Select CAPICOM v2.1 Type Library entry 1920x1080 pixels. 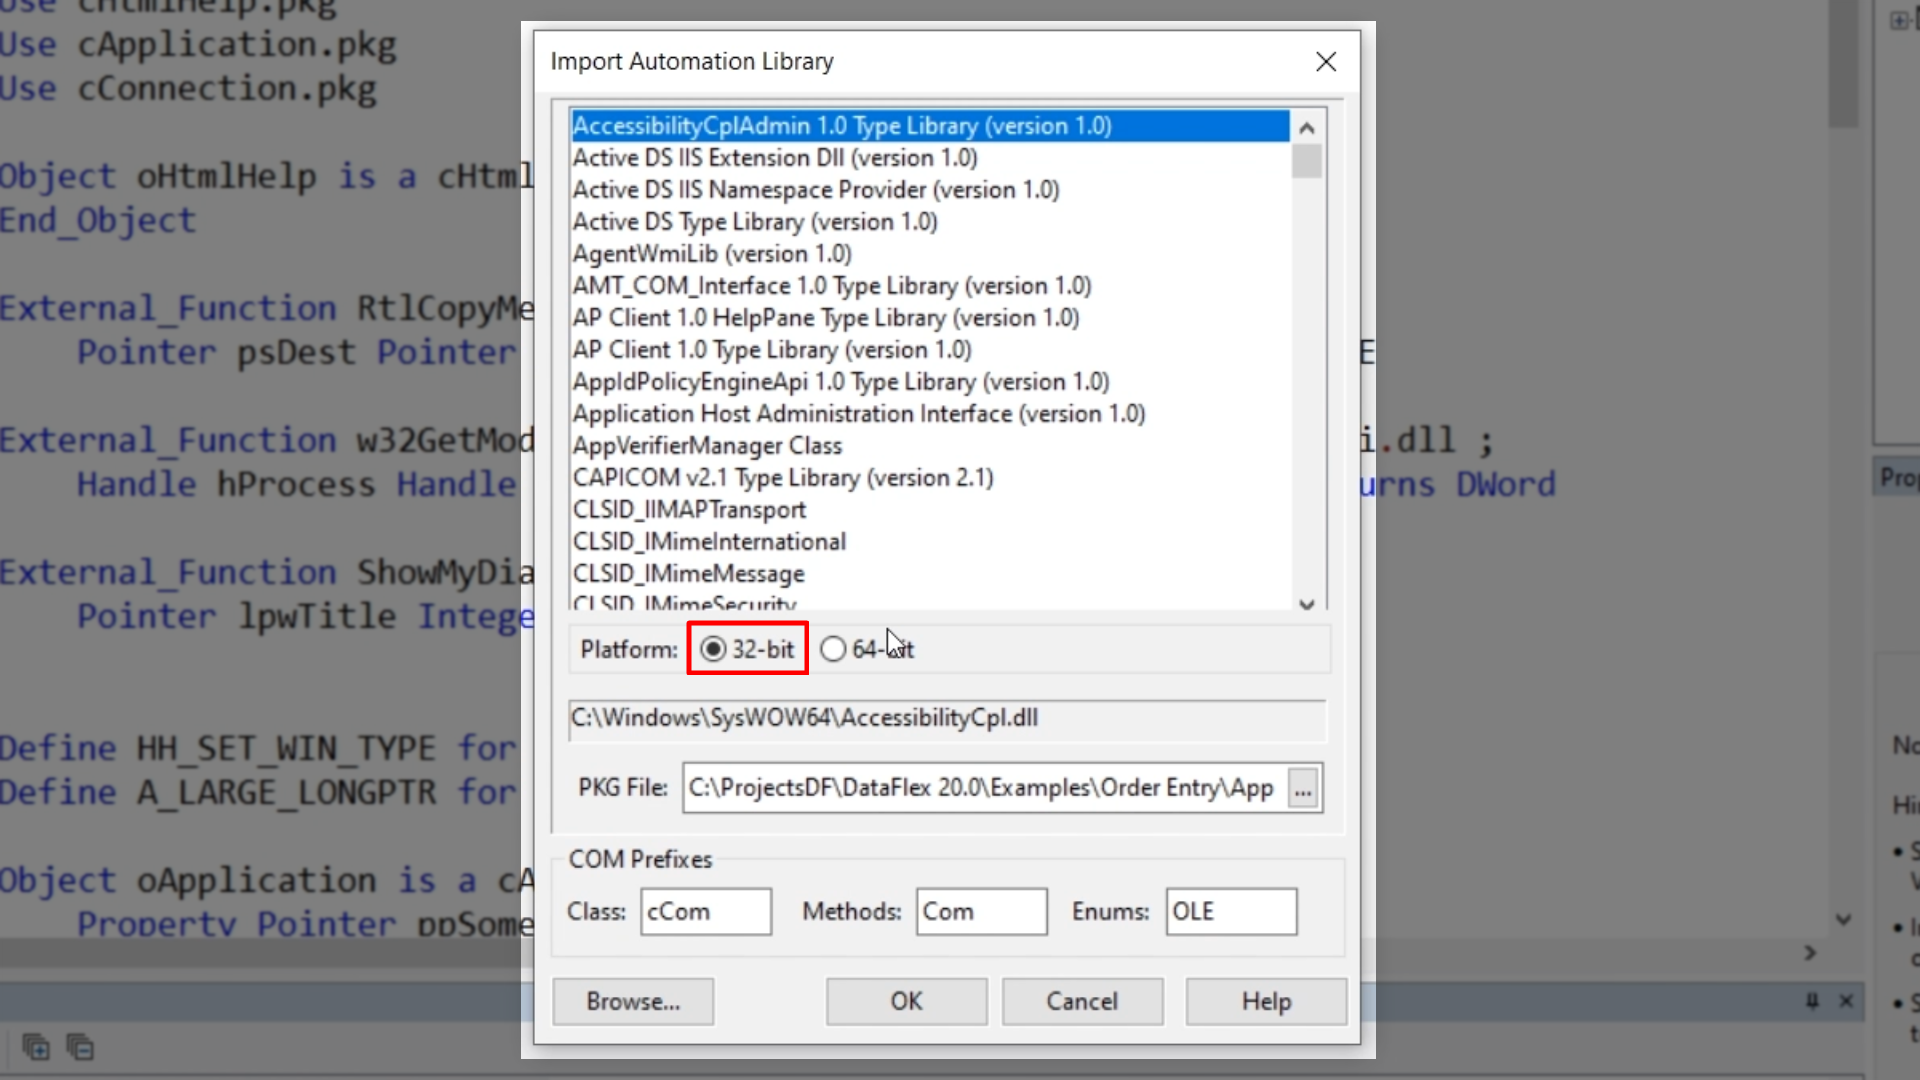pos(783,478)
